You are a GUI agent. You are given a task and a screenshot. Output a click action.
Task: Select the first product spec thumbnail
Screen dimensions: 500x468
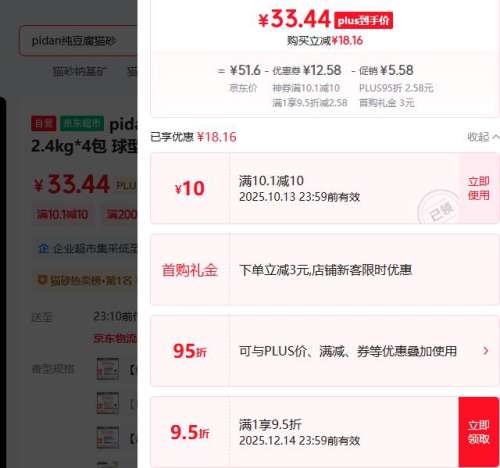point(108,369)
